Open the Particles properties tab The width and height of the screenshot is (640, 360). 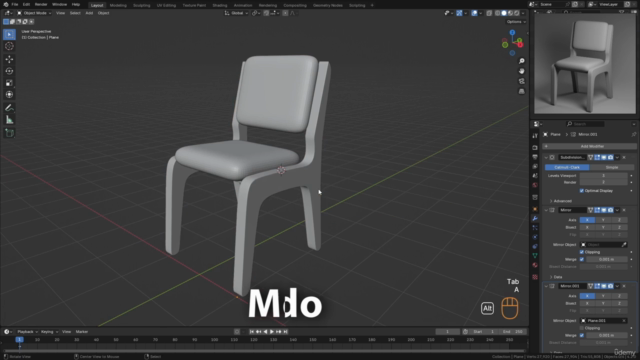click(x=535, y=228)
